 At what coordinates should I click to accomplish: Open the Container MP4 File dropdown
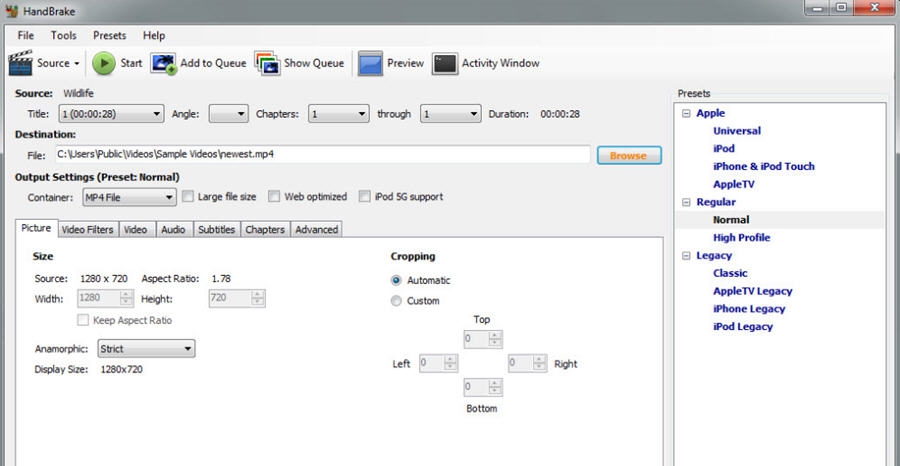click(129, 197)
